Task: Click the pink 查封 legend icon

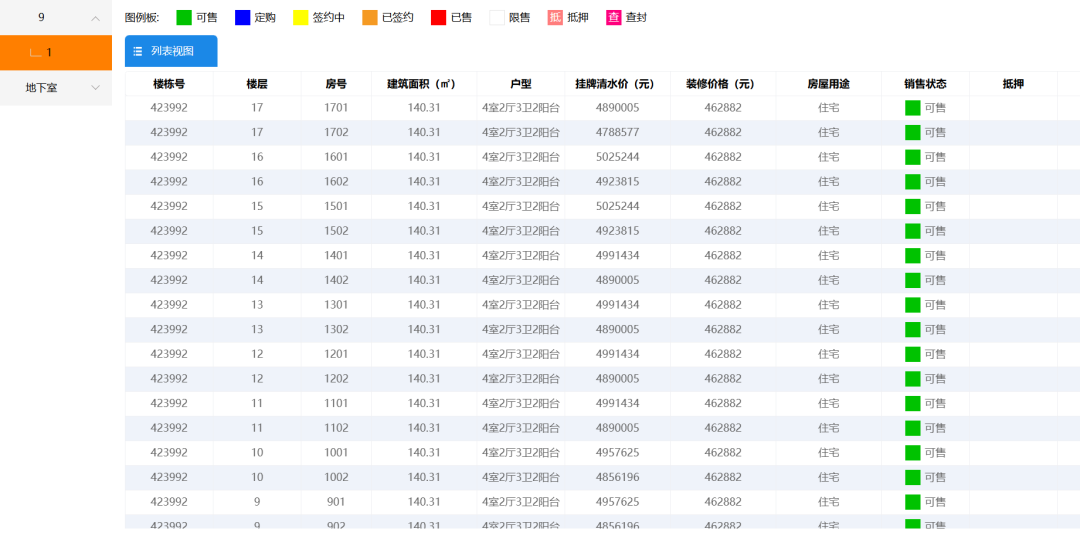Action: pyautogui.click(x=614, y=18)
